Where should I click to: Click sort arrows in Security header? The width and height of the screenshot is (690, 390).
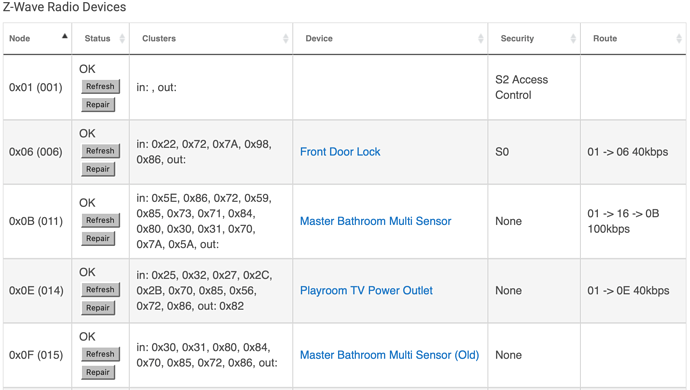coord(573,39)
